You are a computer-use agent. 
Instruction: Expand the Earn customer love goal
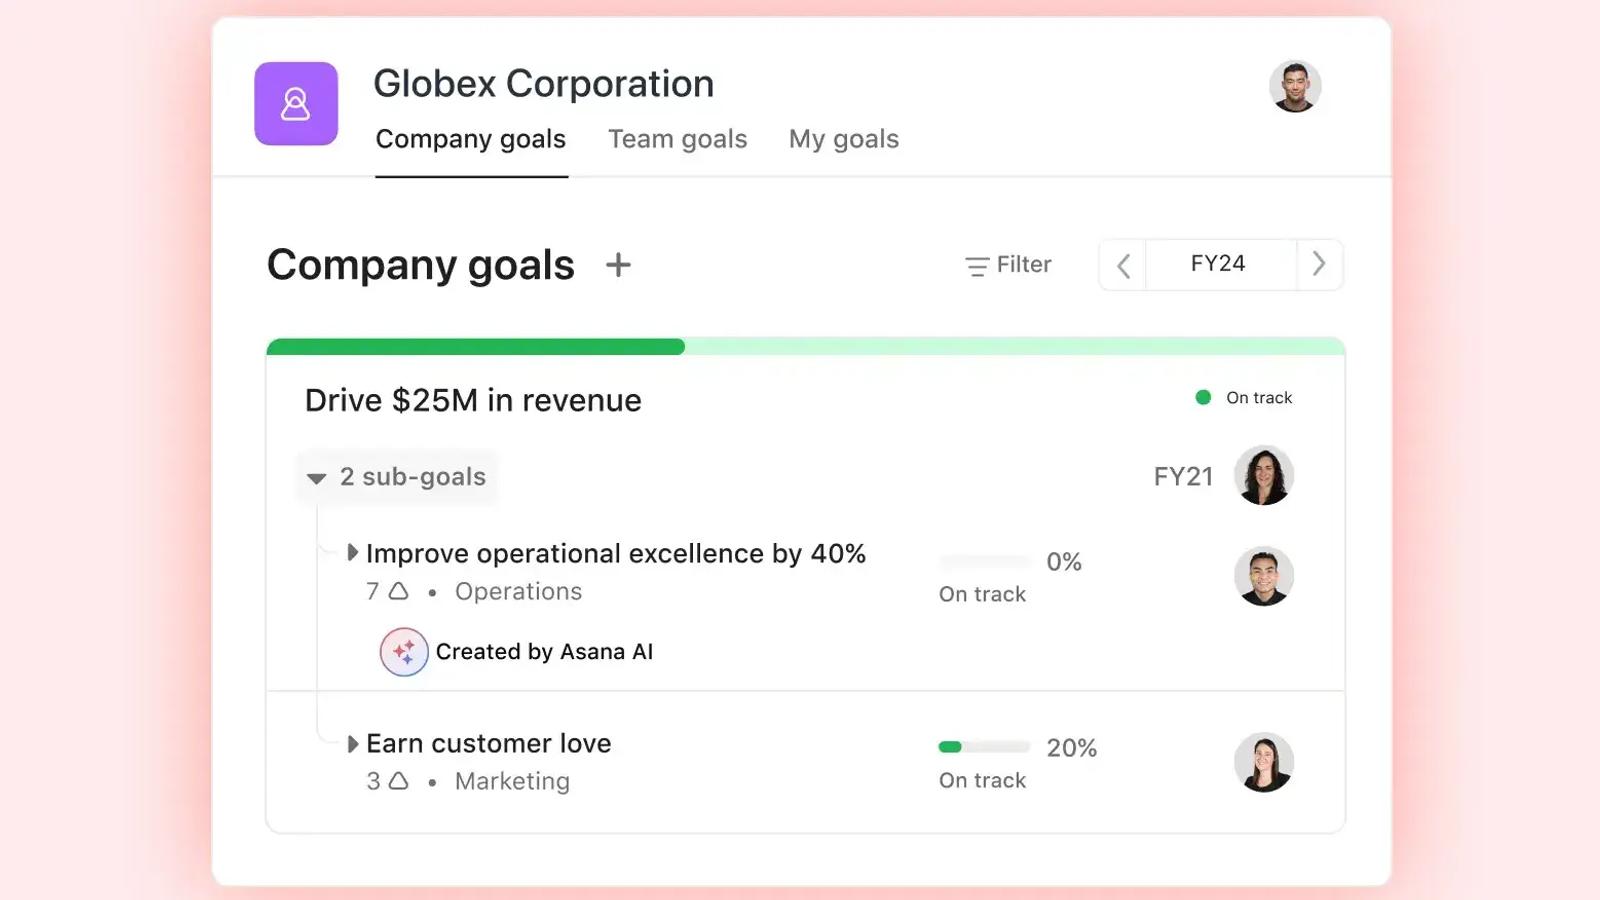[x=352, y=744]
